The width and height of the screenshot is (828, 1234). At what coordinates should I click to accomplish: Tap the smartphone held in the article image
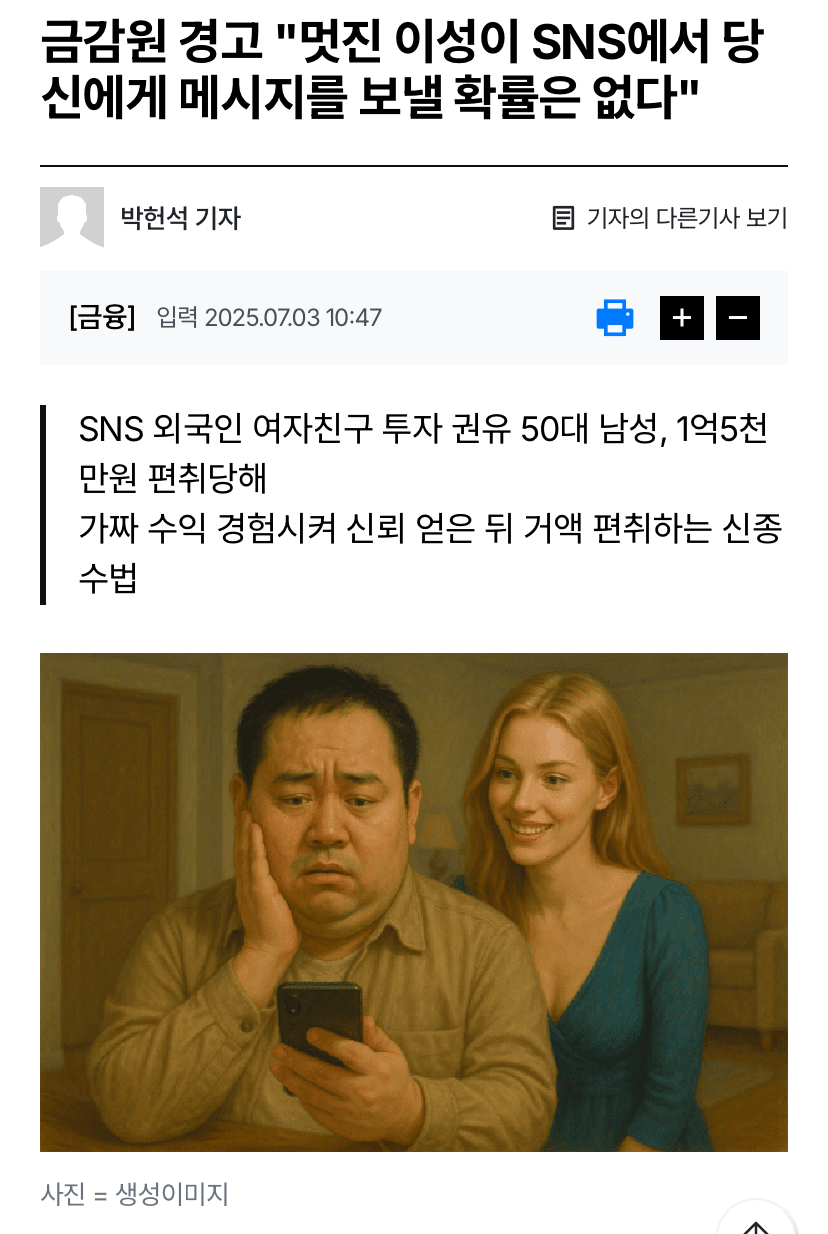click(x=319, y=1025)
